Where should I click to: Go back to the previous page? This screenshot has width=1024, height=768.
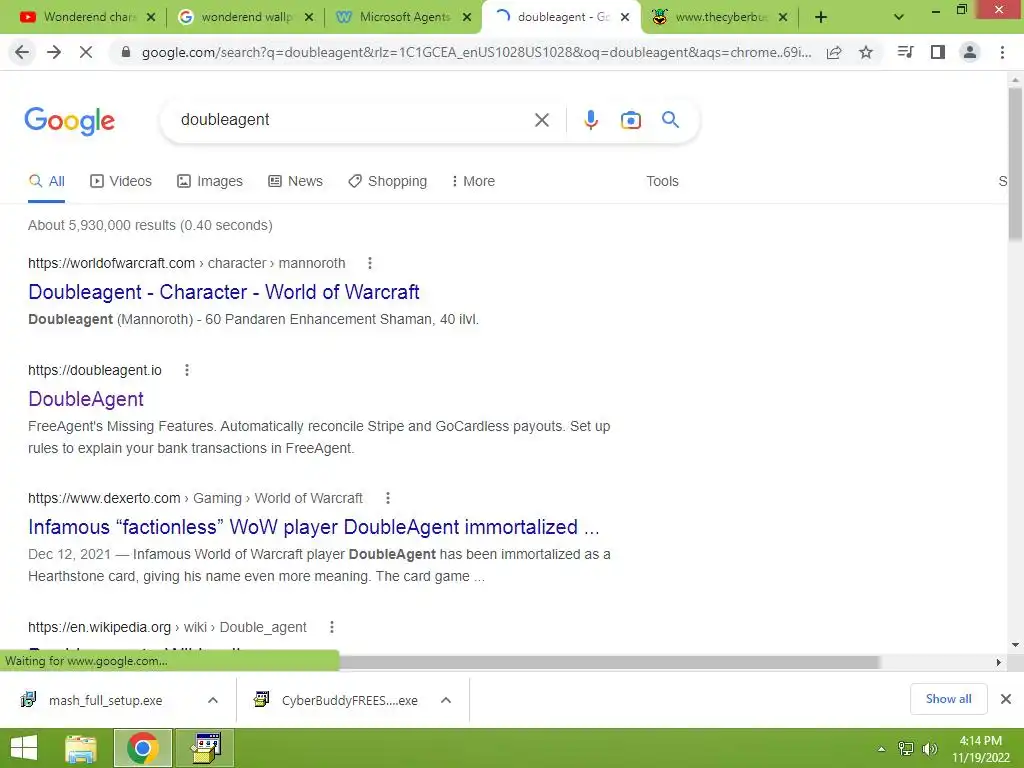22,52
